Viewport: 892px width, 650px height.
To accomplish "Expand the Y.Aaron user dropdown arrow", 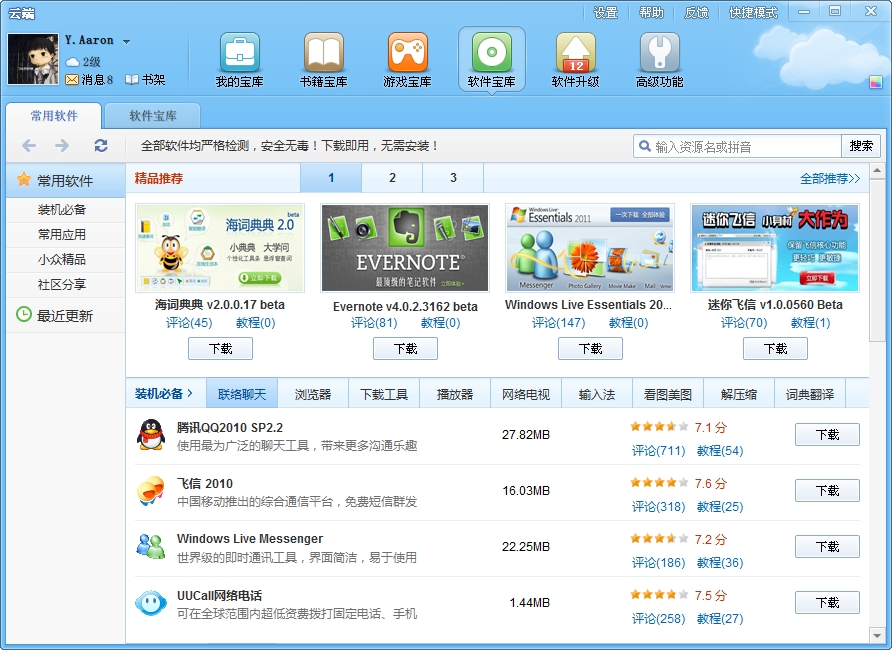I will point(126,42).
